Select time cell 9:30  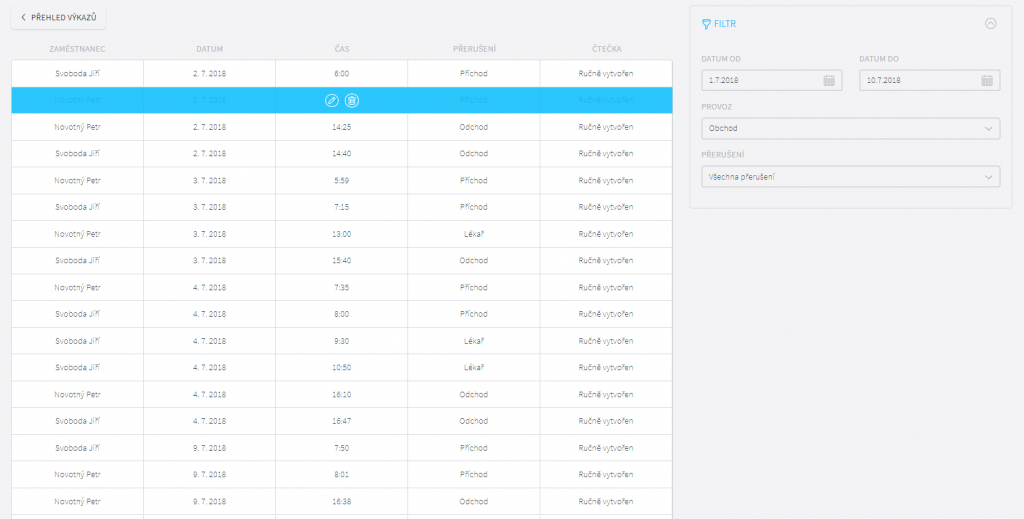342,341
